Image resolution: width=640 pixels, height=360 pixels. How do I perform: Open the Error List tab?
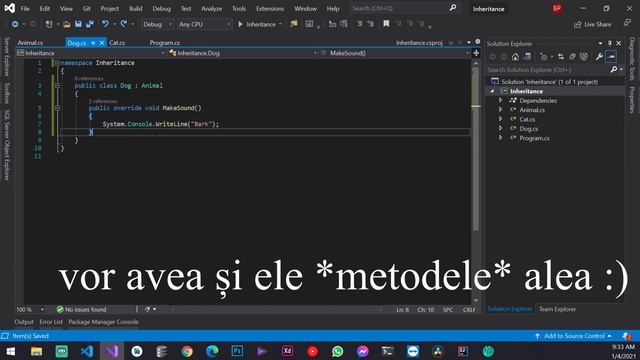click(51, 322)
